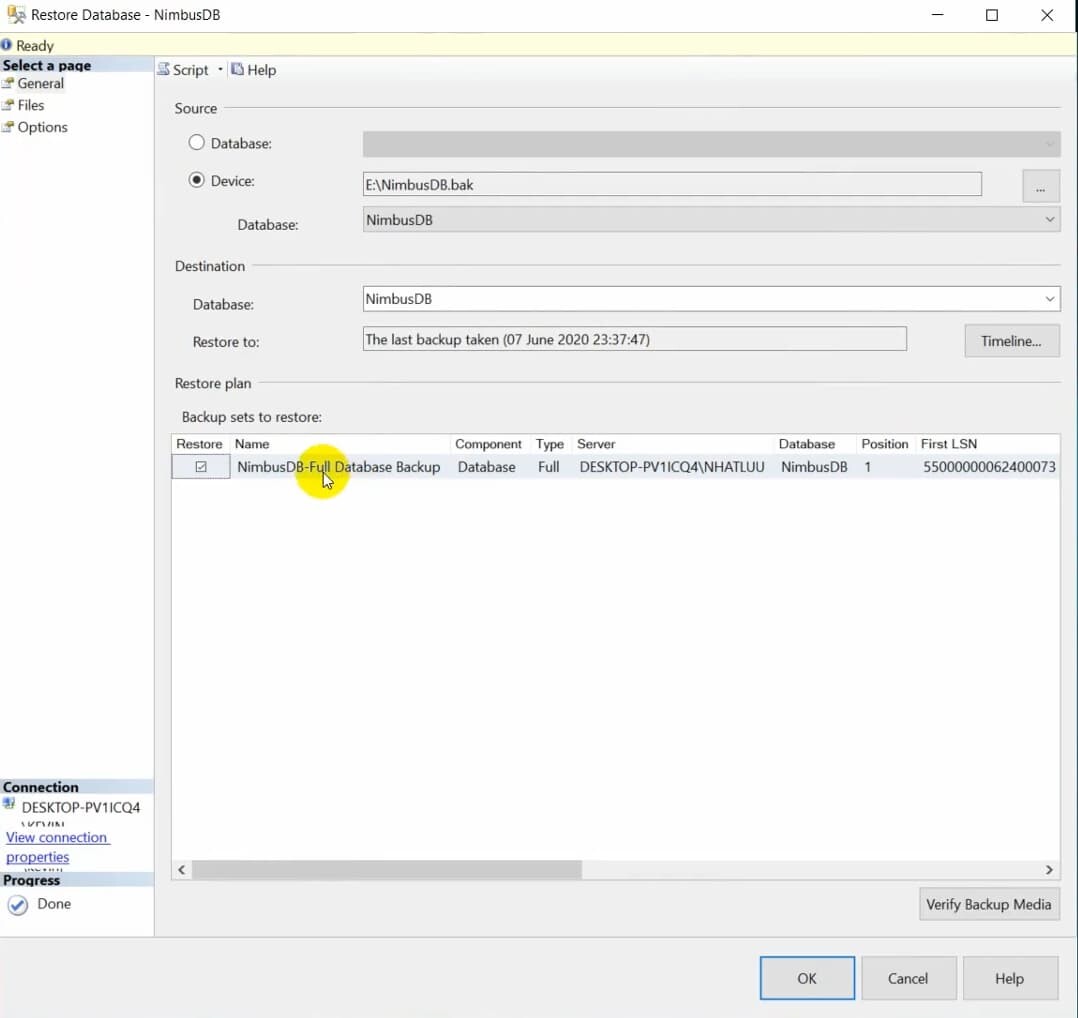Select the Database source radio button
The width and height of the screenshot is (1078, 1018).
pos(196,142)
